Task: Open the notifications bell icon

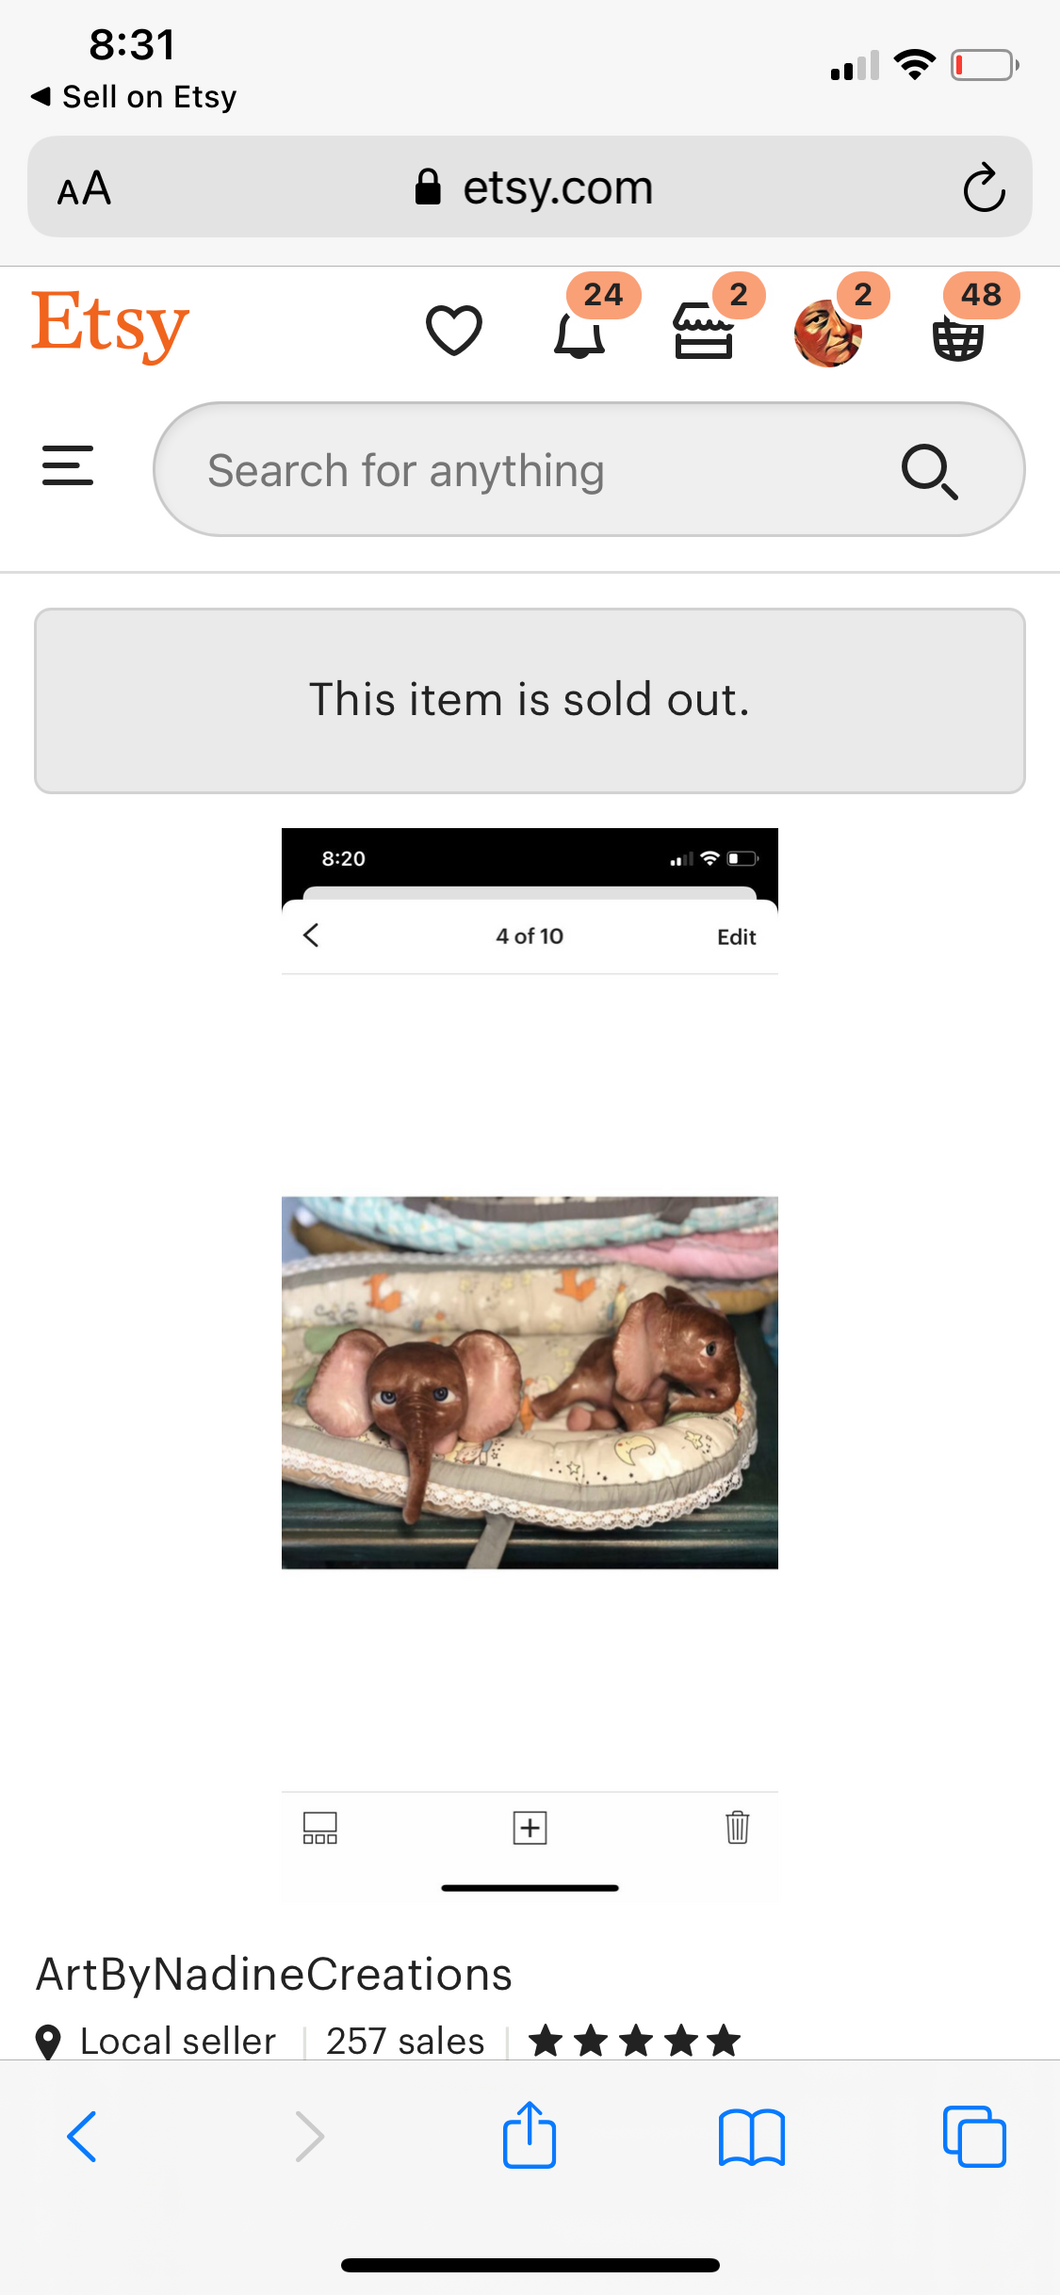Action: [x=580, y=333]
